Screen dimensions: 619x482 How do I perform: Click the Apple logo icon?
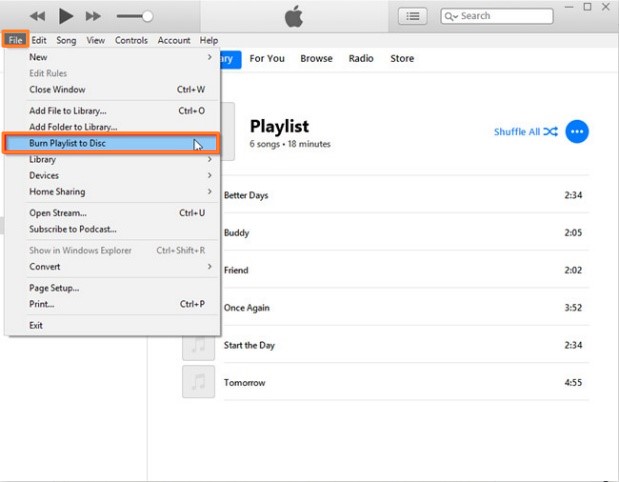(x=294, y=16)
